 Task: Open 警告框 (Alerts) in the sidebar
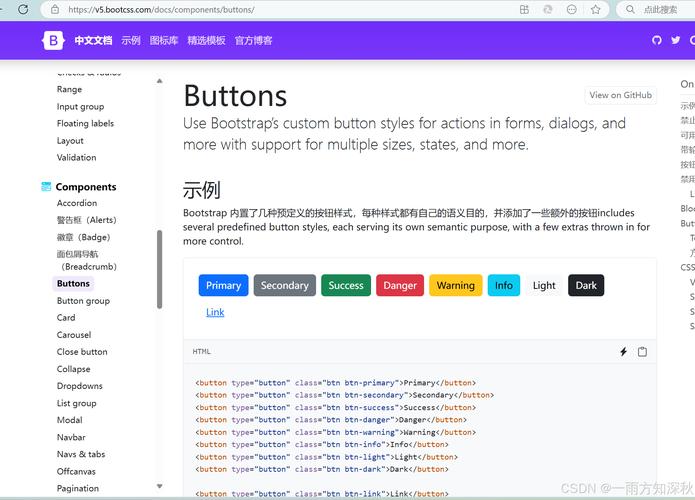coord(86,220)
